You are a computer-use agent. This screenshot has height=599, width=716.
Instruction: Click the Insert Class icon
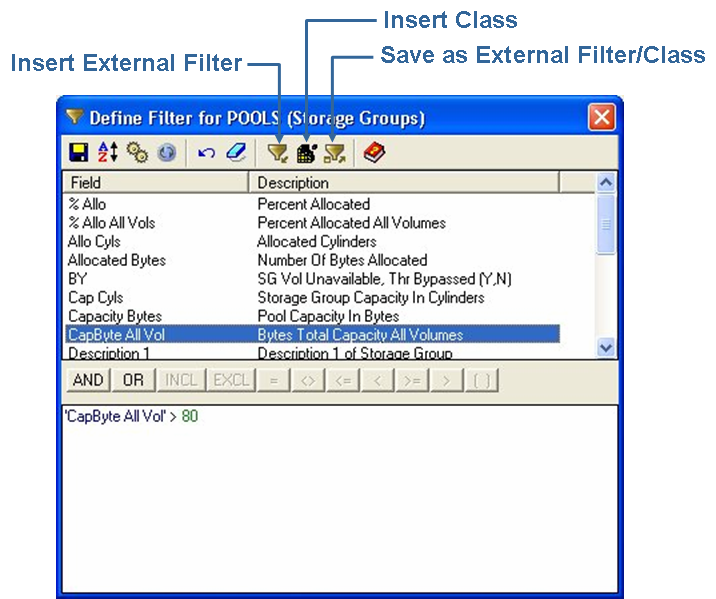coord(306,153)
